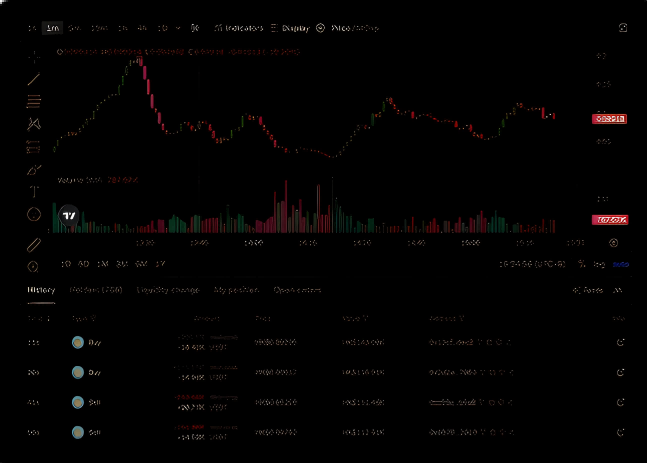
Task: Select the trend line drawing tool
Action: pos(33,78)
